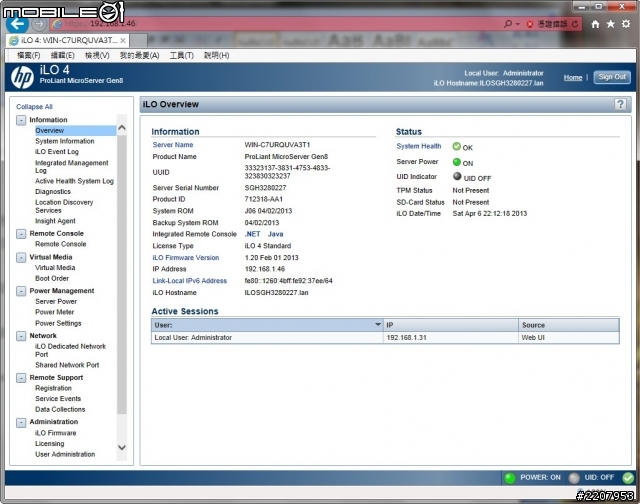The image size is (640, 504).
Task: Click the navigation scrollbar up arrow
Action: [x=122, y=128]
